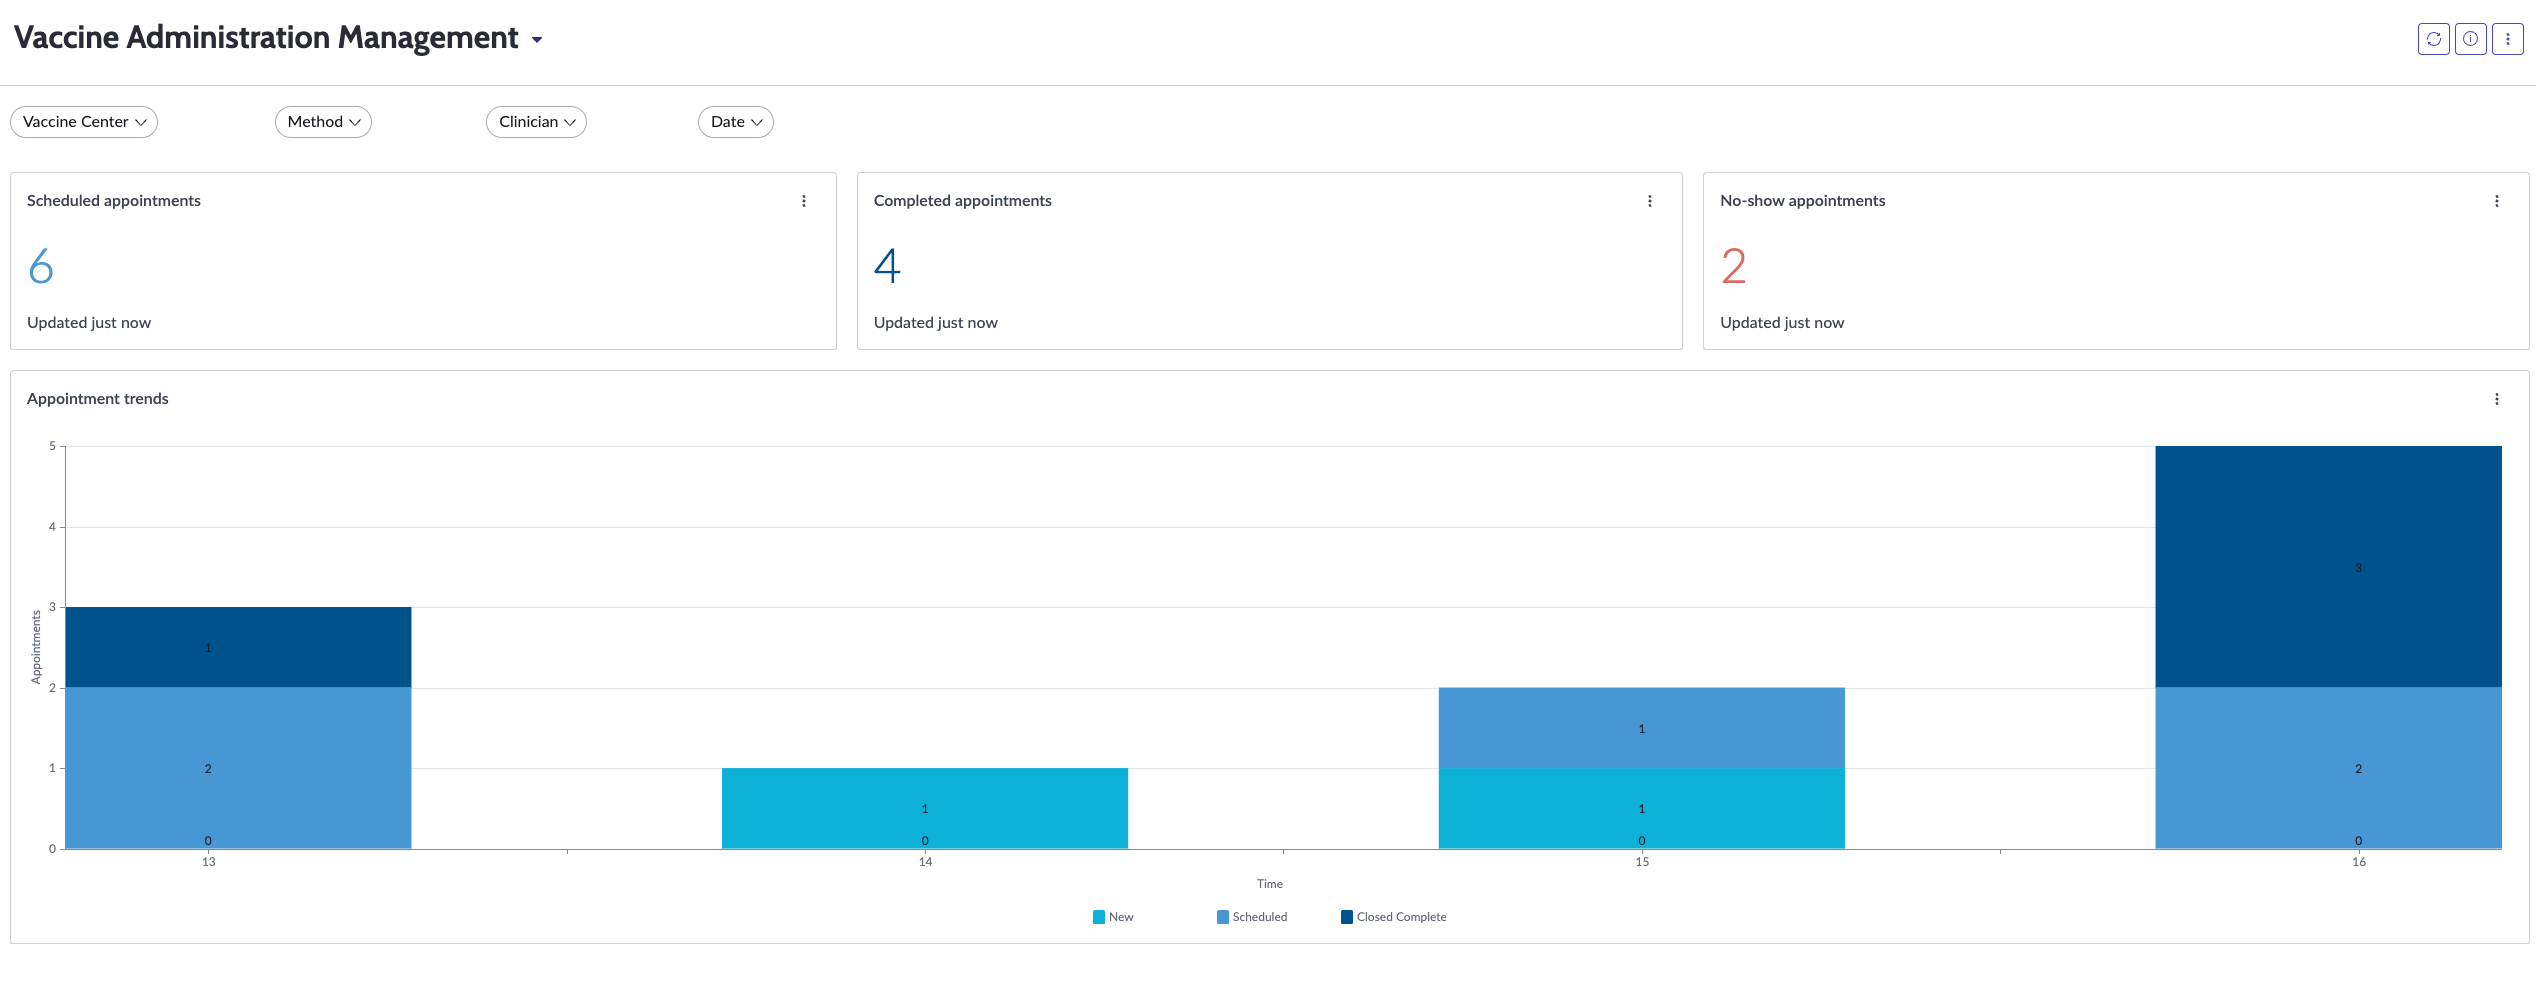The width and height of the screenshot is (2536, 981).
Task: Open the dashboard info icon
Action: (x=2470, y=39)
